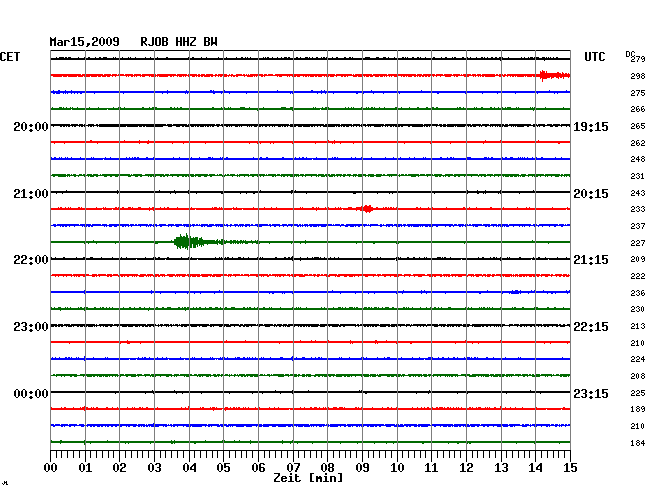
Task: Click the DC value 213
Action: [x=638, y=326]
